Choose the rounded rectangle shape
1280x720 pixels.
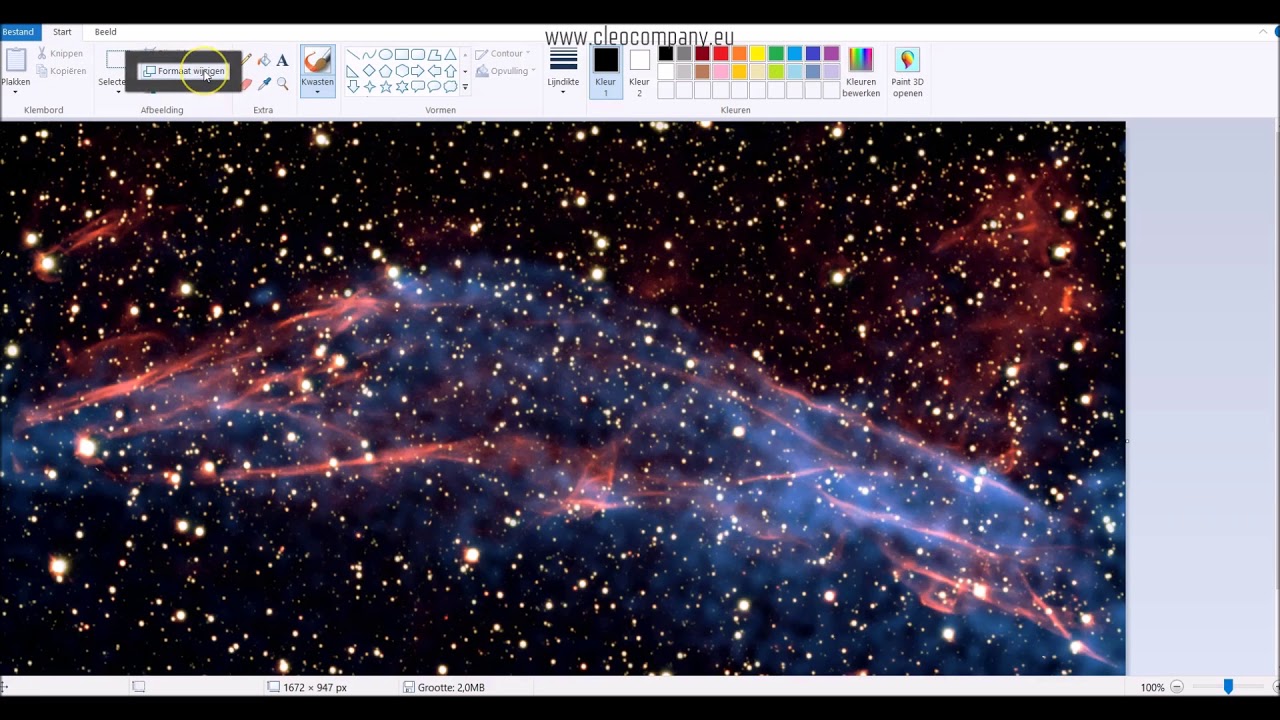point(418,55)
